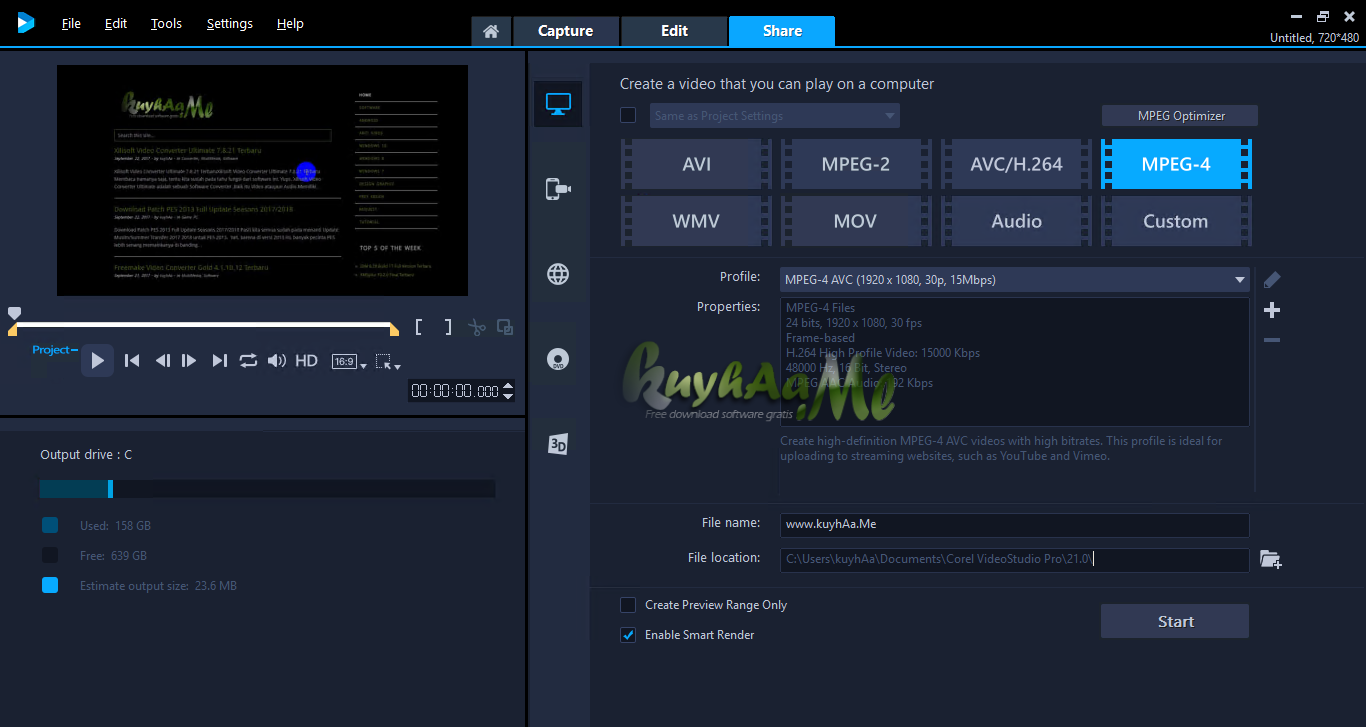Jump to the start with the Home button
Viewport: 1366px width, 727px height.
click(x=131, y=361)
